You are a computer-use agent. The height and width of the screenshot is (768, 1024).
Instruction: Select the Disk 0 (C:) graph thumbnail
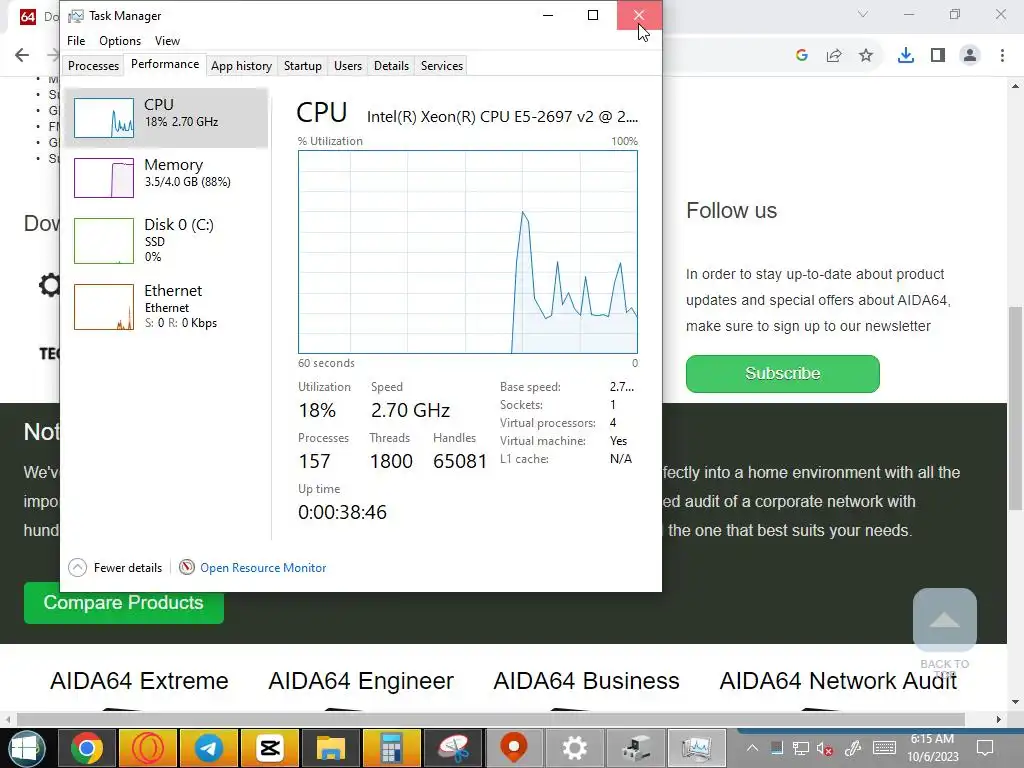pyautogui.click(x=104, y=241)
